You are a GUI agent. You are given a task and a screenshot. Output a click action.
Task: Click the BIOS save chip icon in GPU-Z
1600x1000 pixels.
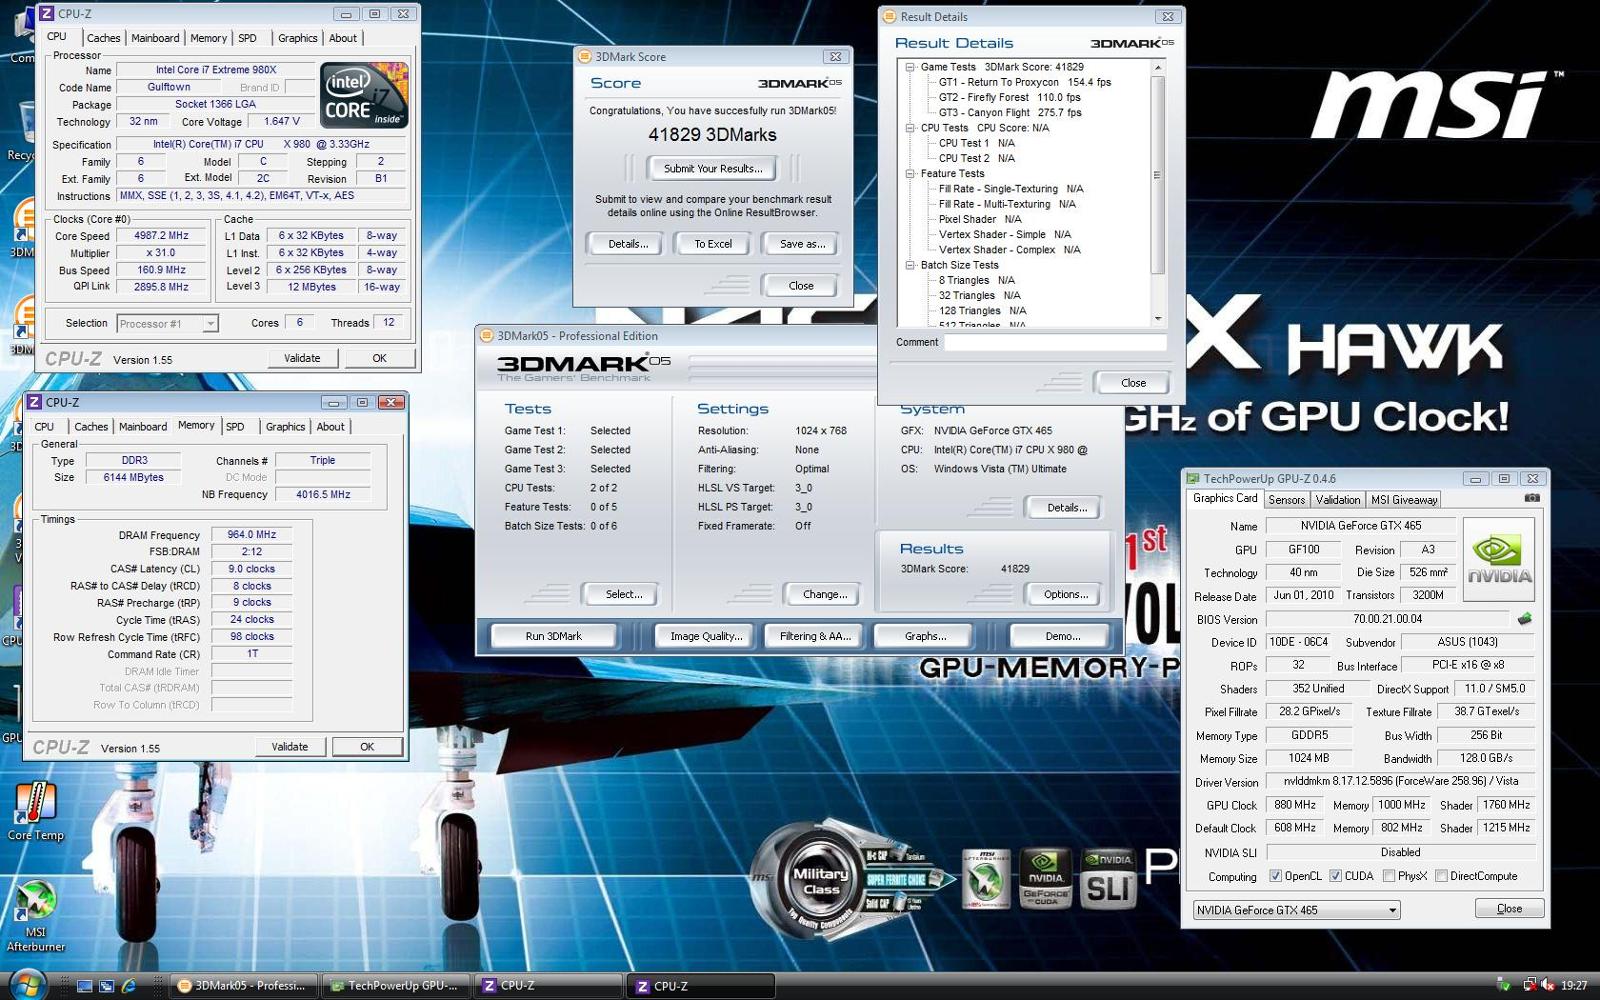tap(1524, 619)
